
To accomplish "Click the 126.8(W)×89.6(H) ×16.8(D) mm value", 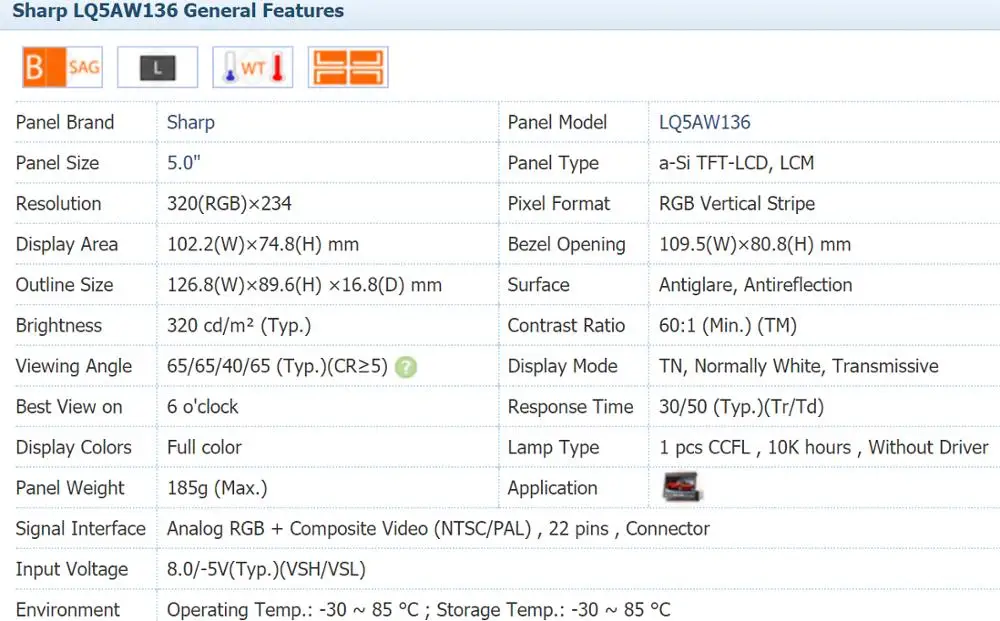I will [304, 285].
